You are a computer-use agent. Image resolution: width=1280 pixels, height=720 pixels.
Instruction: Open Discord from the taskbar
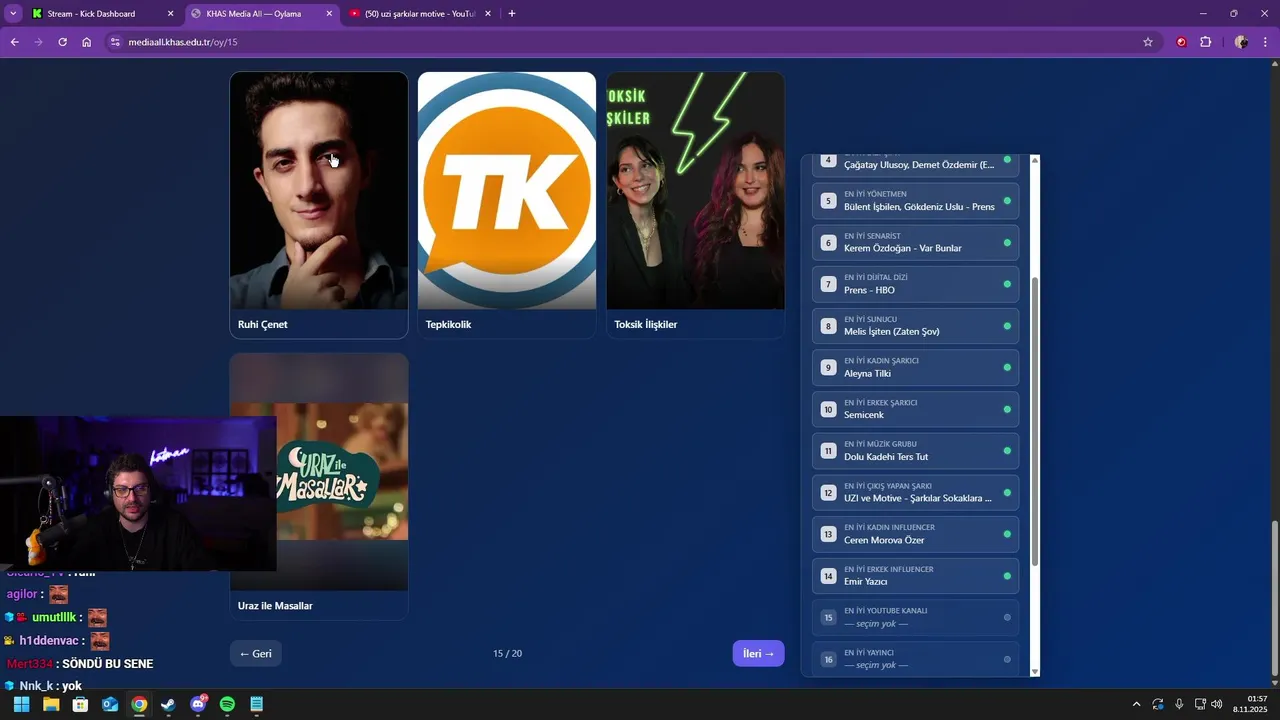click(198, 705)
